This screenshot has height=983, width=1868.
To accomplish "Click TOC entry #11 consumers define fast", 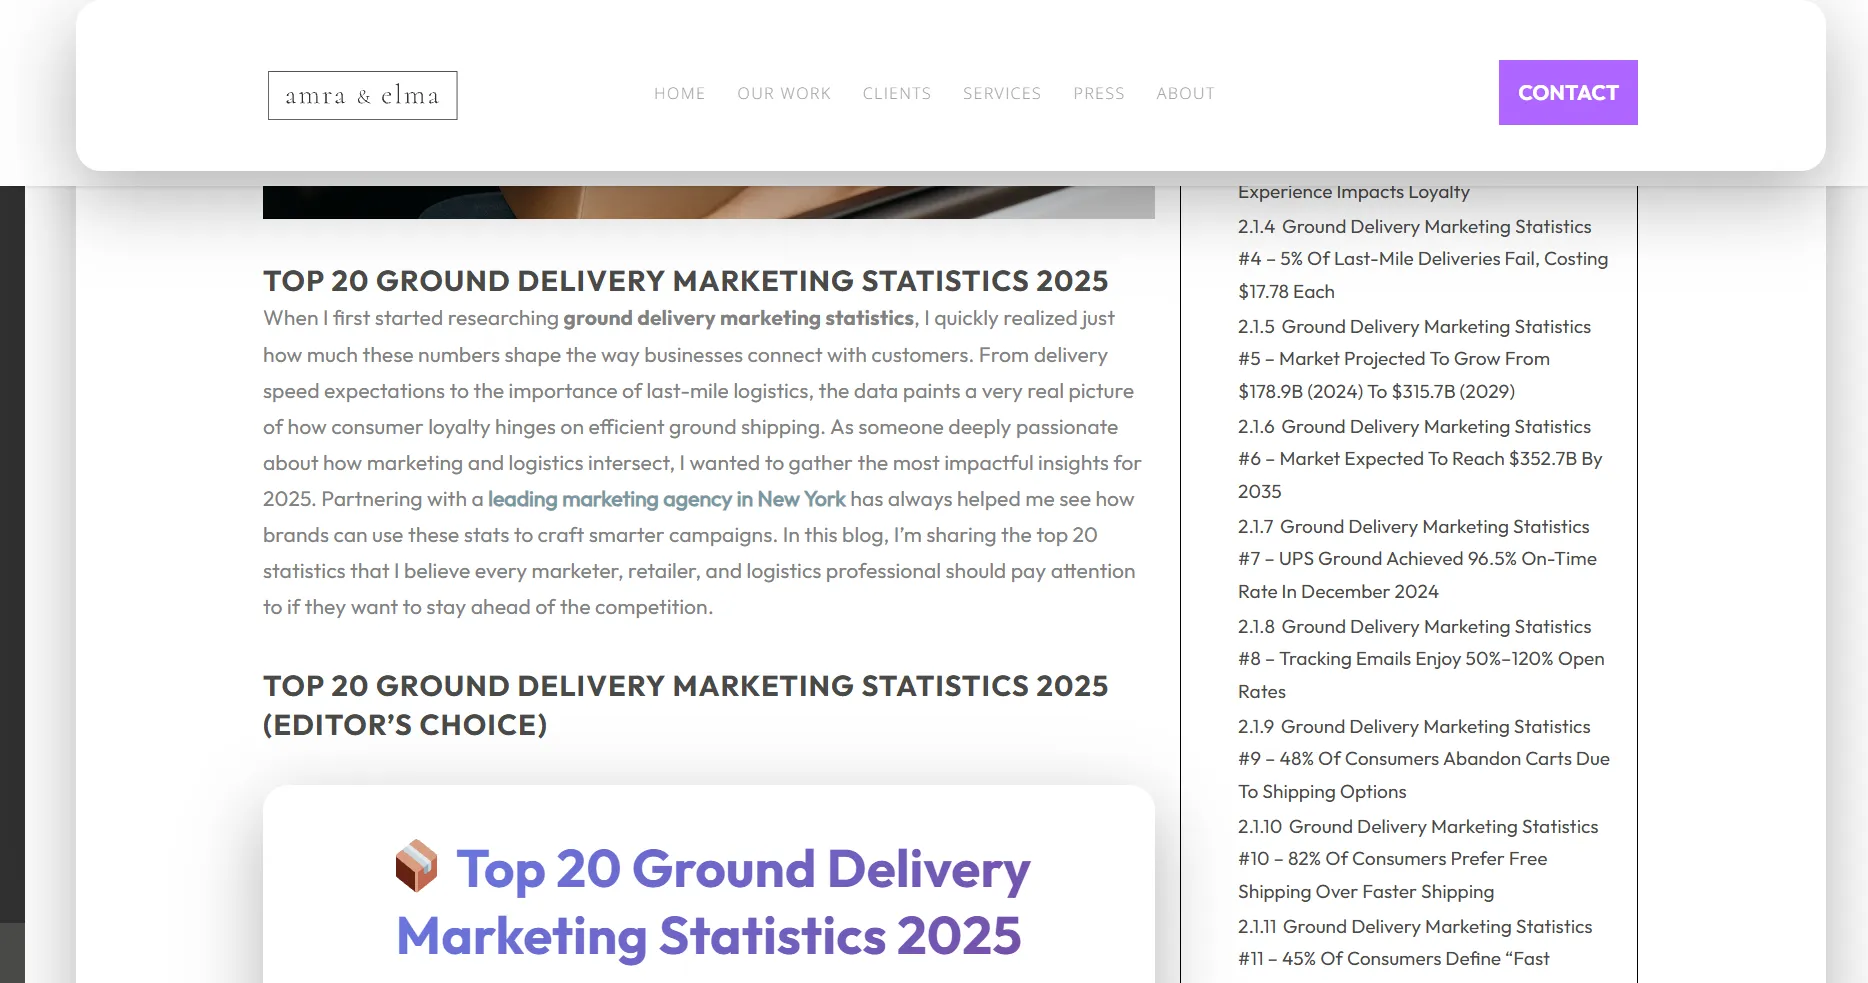I will pos(1415,943).
